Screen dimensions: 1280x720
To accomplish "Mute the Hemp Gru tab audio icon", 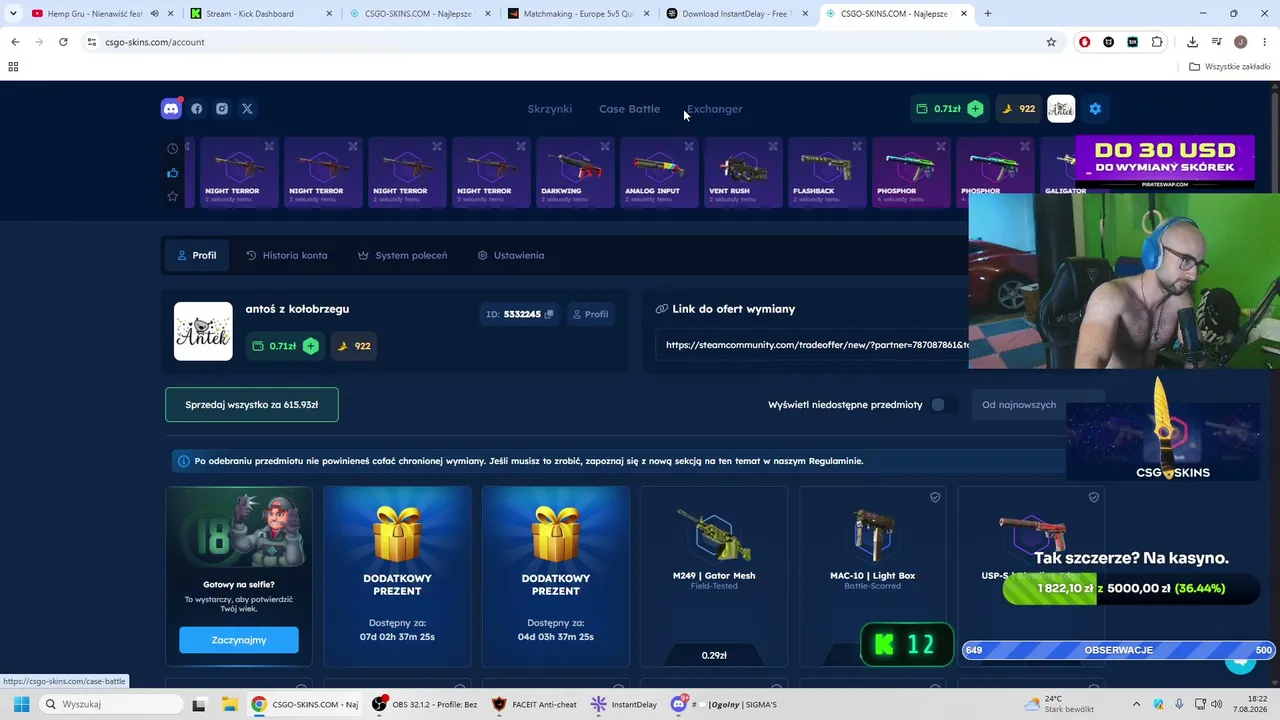I will coord(154,14).
